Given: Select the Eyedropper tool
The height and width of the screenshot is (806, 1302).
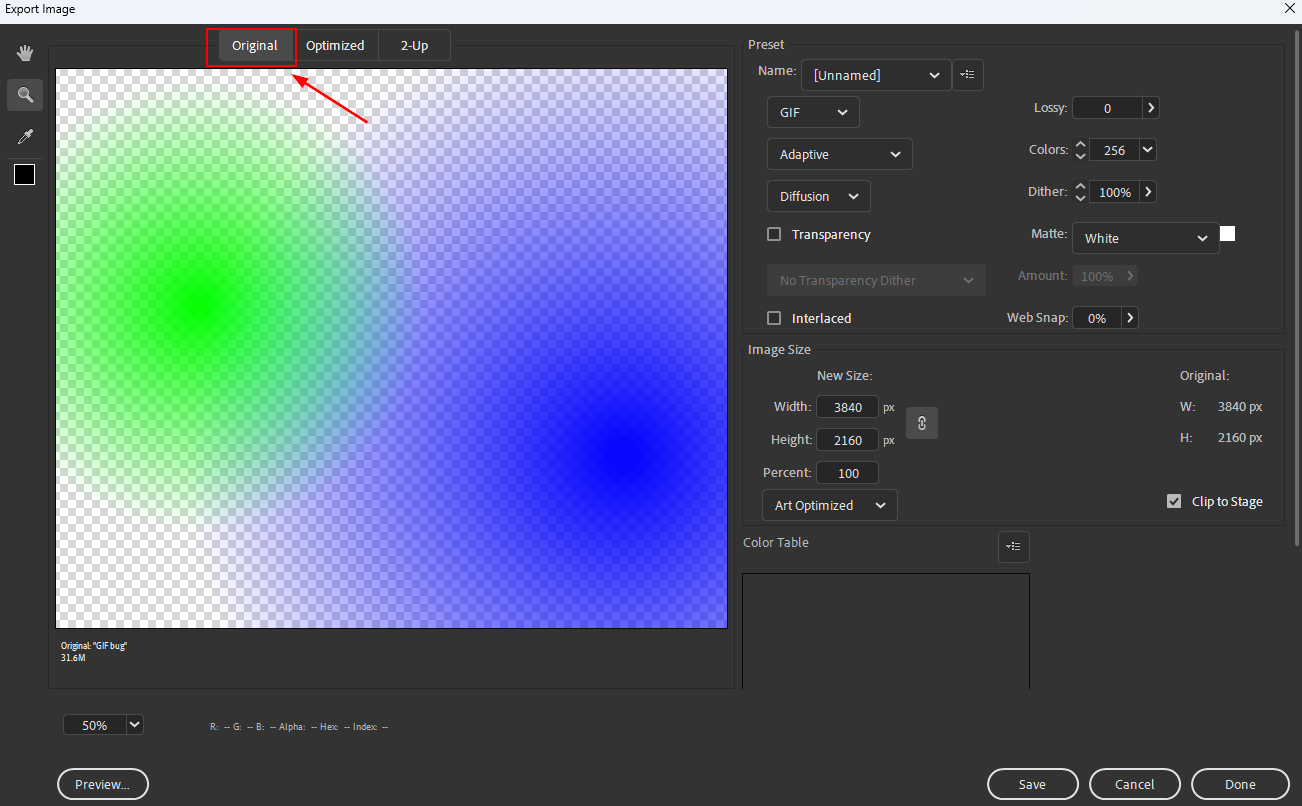Looking at the screenshot, I should 24,136.
